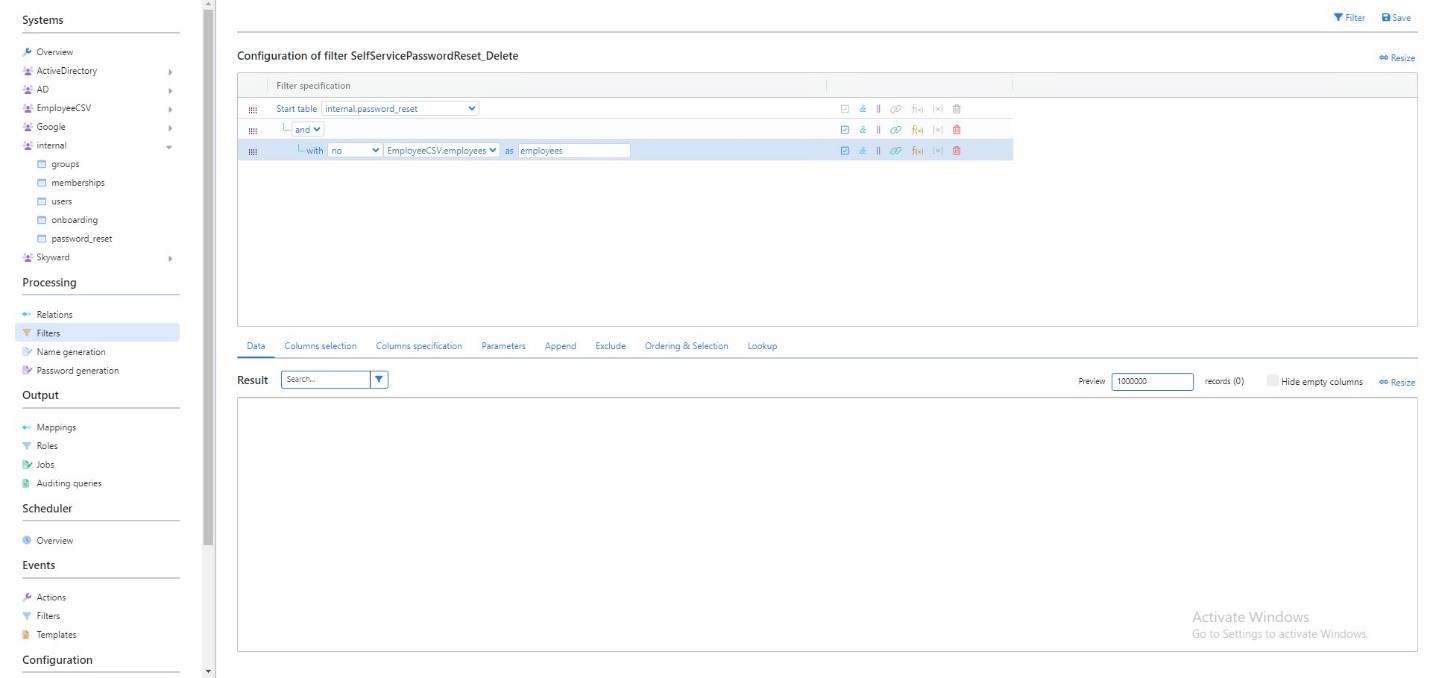Switch to the Columns selection tab

pos(320,346)
